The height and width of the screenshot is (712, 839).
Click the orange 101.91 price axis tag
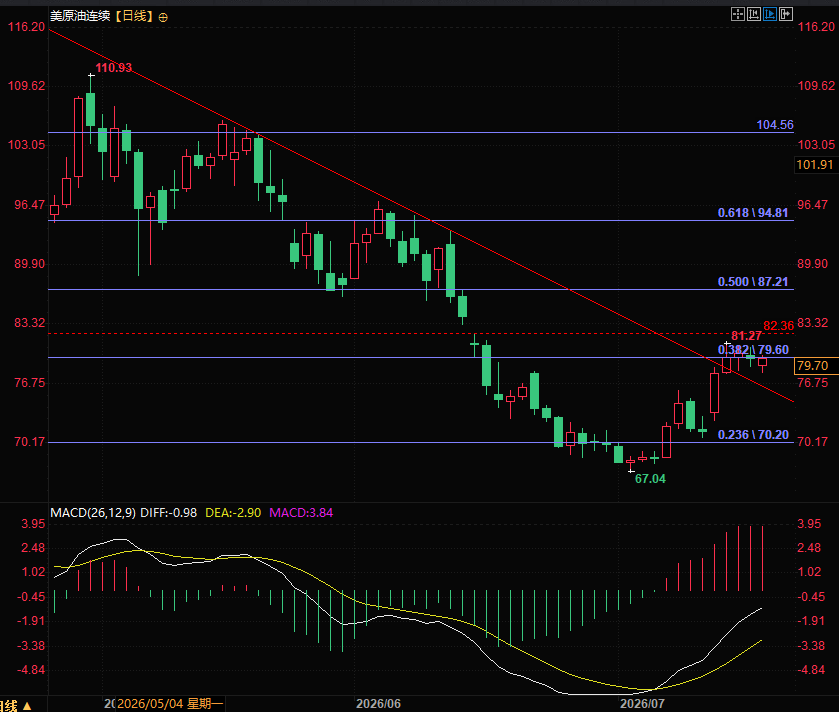coord(815,165)
